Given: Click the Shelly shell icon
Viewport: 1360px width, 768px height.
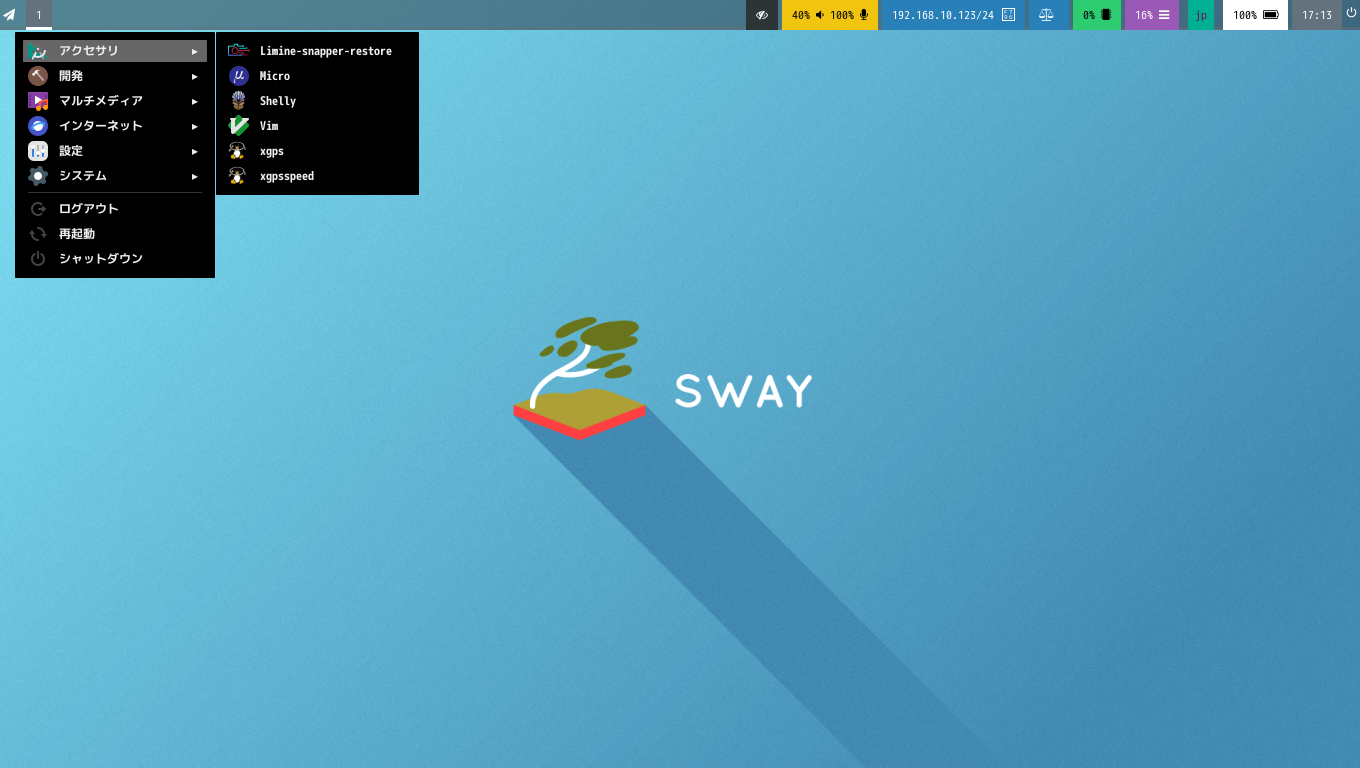Looking at the screenshot, I should tap(238, 101).
